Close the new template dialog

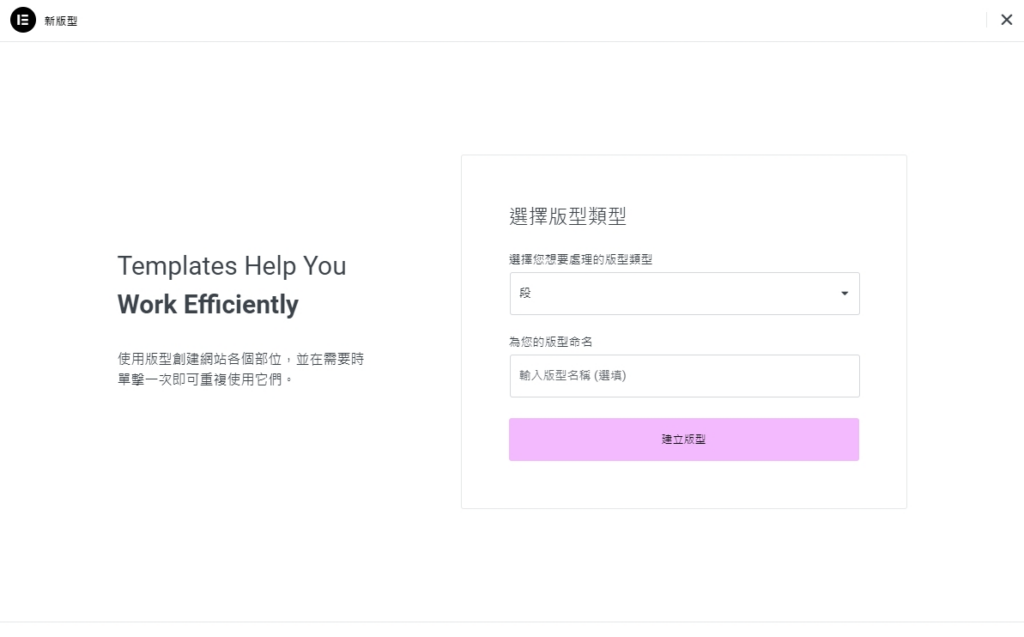pos(1006,20)
